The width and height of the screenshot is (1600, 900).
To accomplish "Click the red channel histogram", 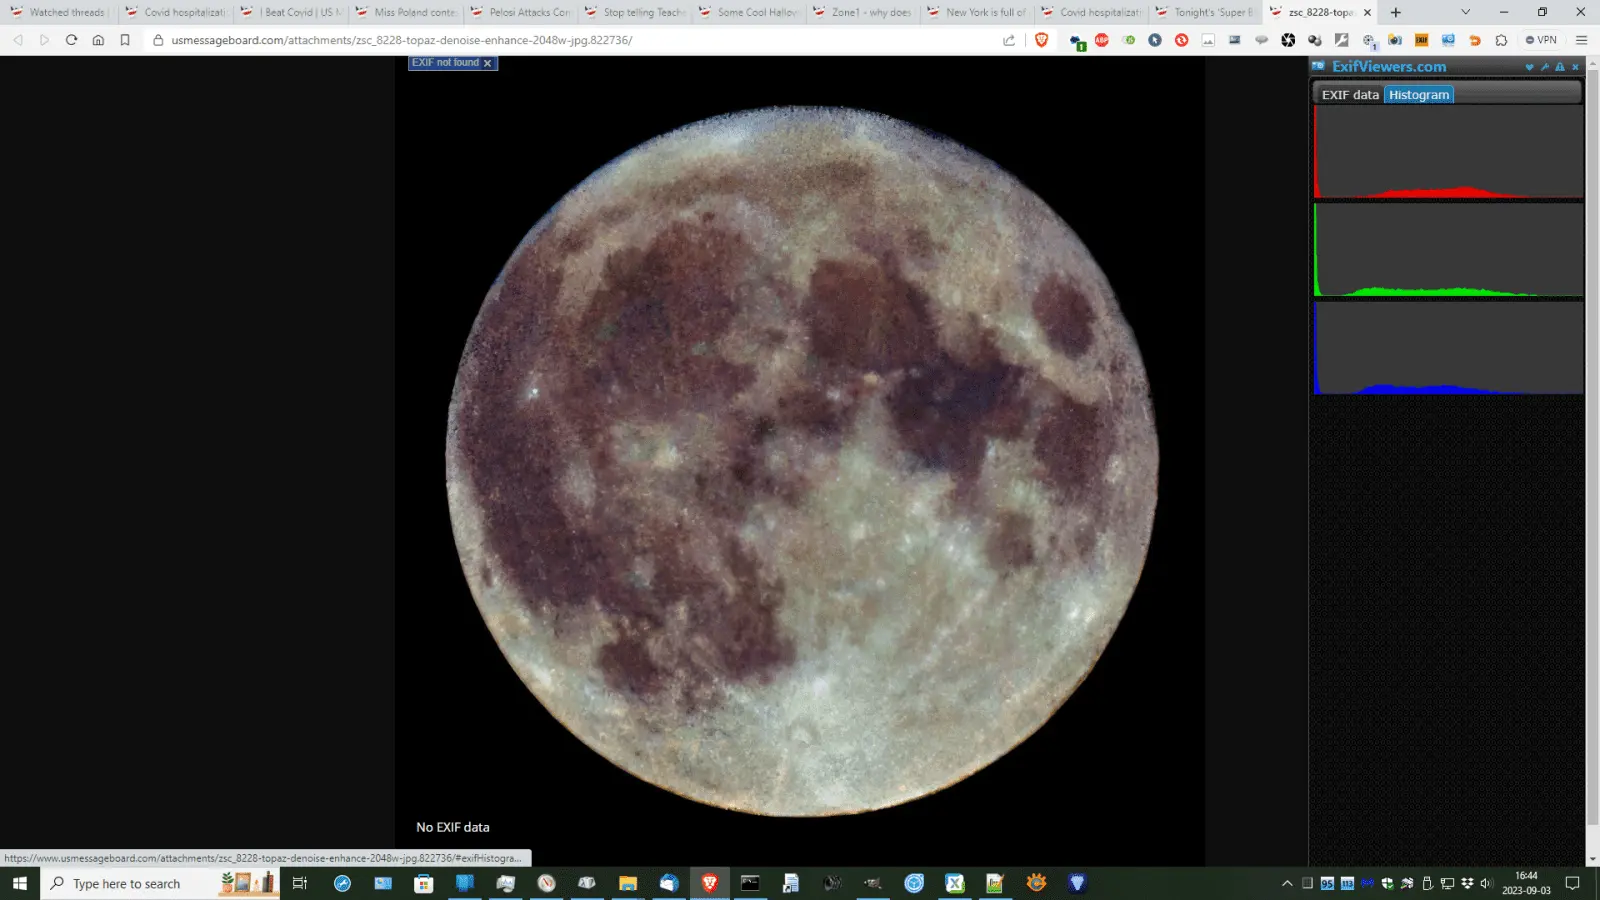I will pos(1447,155).
